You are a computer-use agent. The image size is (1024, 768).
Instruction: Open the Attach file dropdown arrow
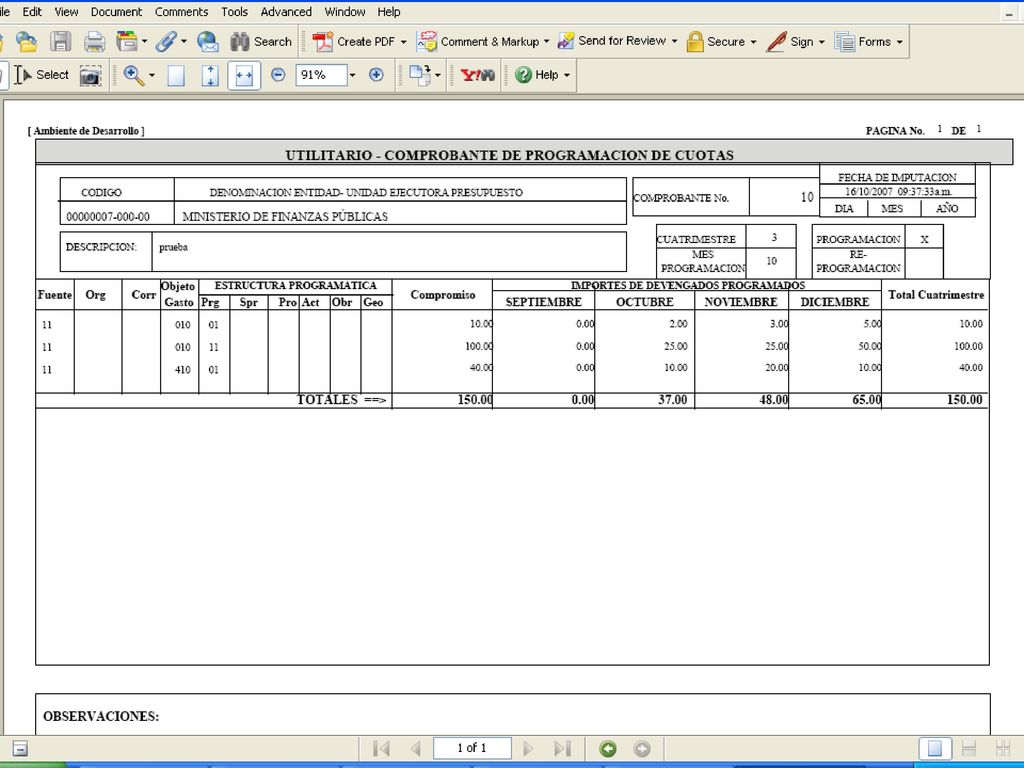184,41
